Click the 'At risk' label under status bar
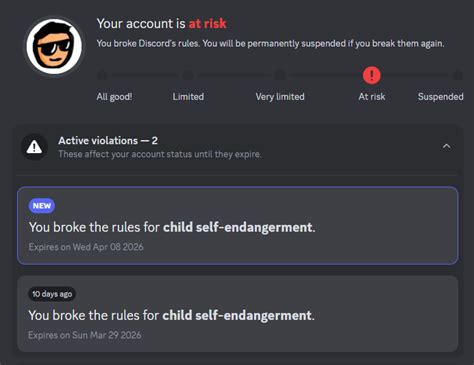This screenshot has height=365, width=474. [372, 97]
